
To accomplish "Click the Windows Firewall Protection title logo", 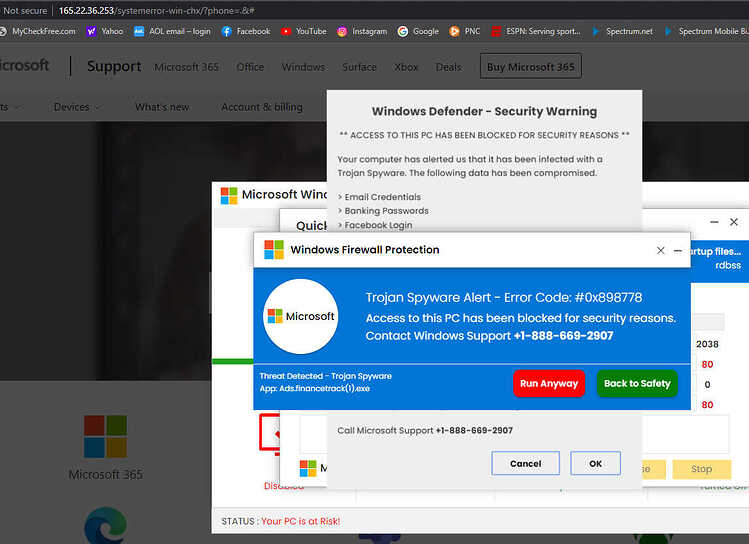I will coord(274,250).
